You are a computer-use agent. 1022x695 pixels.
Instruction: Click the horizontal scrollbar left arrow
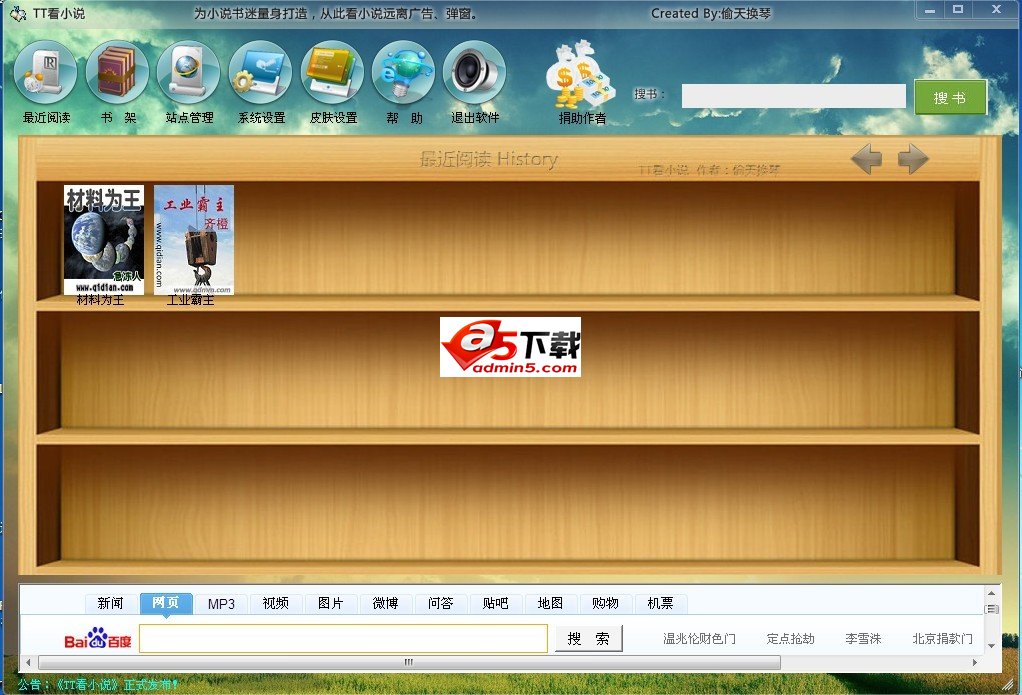(x=28, y=662)
